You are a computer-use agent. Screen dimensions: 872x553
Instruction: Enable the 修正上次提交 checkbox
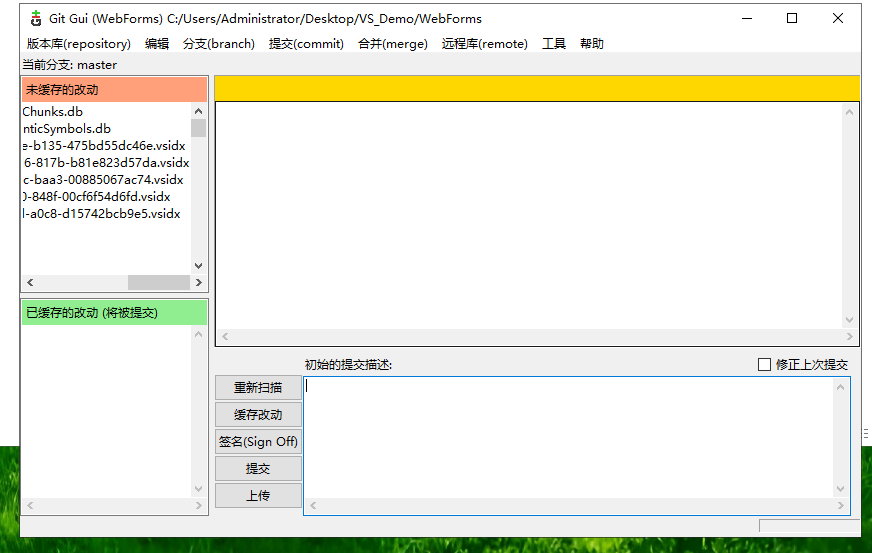(x=764, y=364)
